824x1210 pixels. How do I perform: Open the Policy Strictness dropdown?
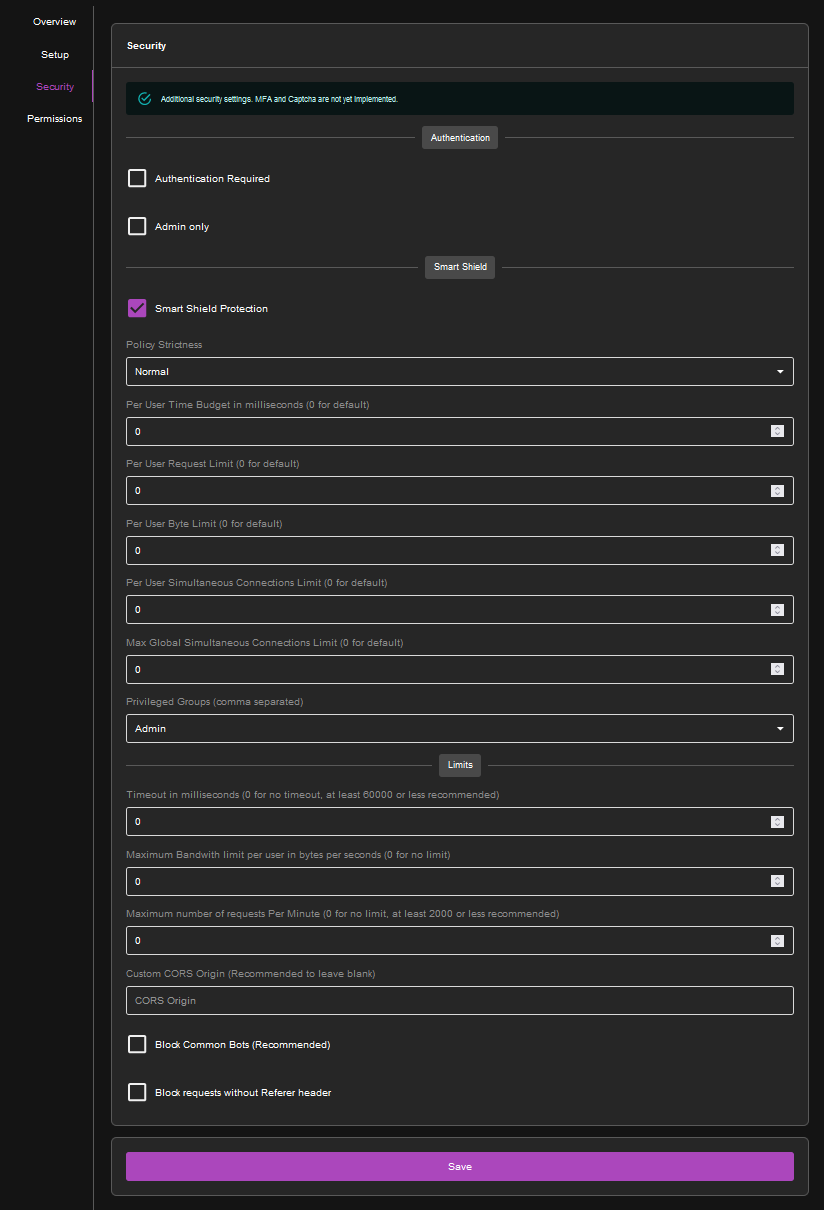460,371
